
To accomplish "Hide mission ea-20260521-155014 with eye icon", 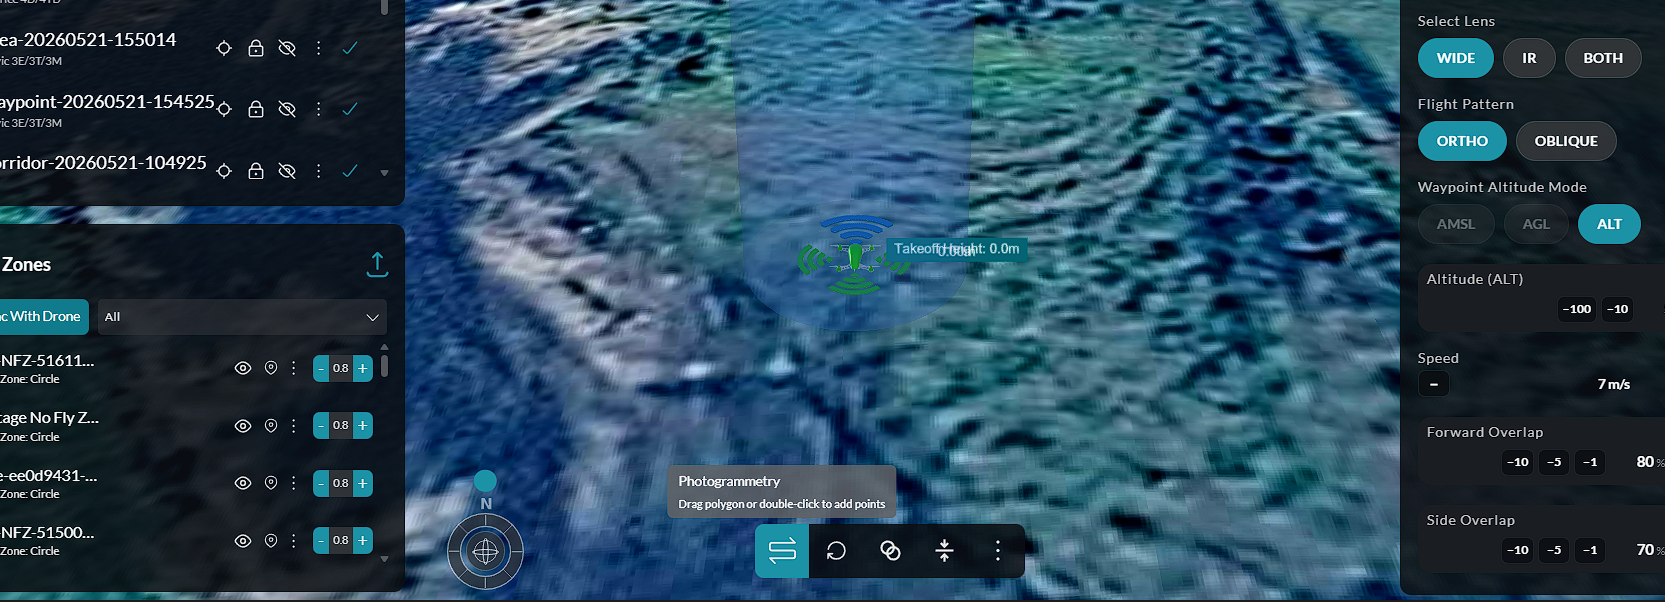I will click(x=287, y=48).
